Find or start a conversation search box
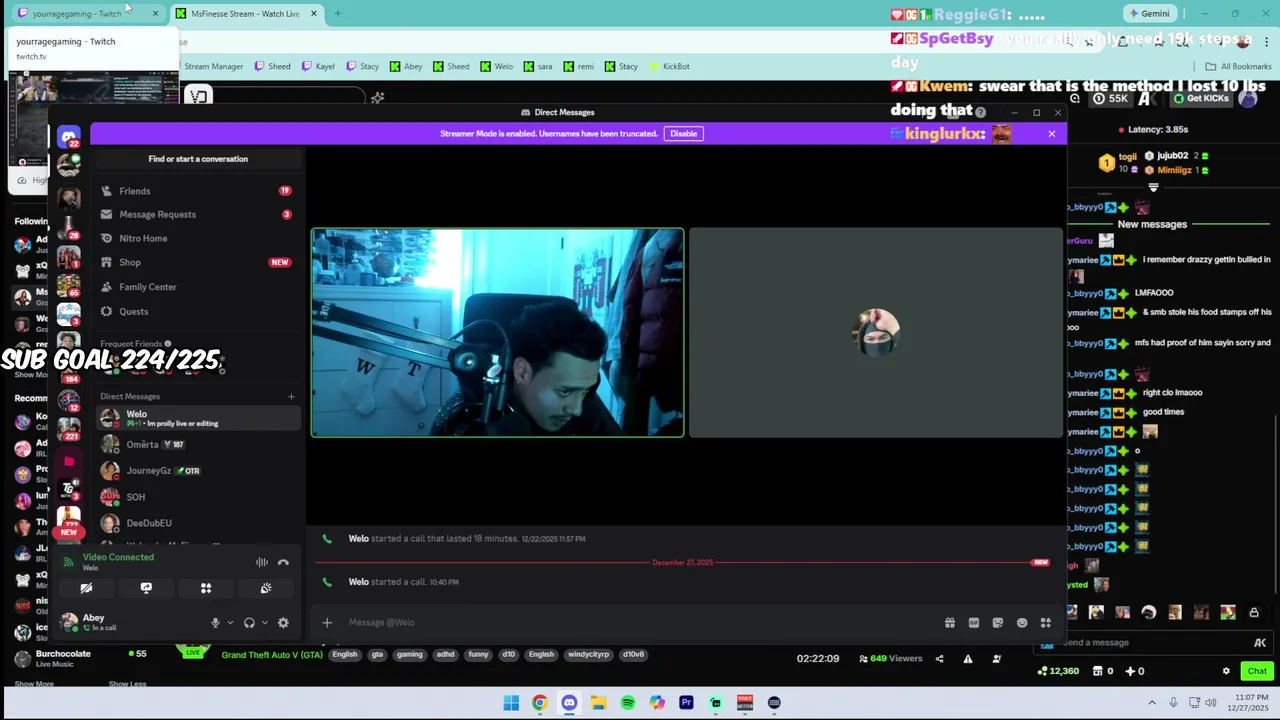 198,159
